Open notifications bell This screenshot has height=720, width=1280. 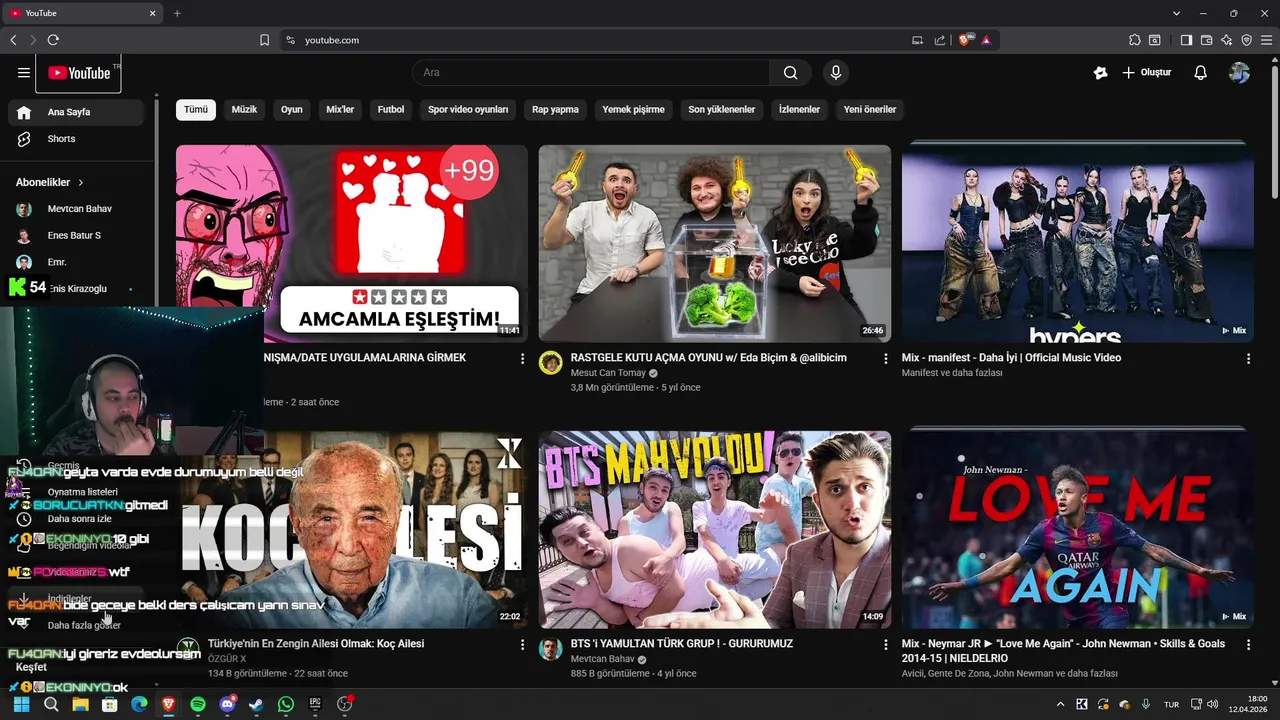pyautogui.click(x=1201, y=73)
